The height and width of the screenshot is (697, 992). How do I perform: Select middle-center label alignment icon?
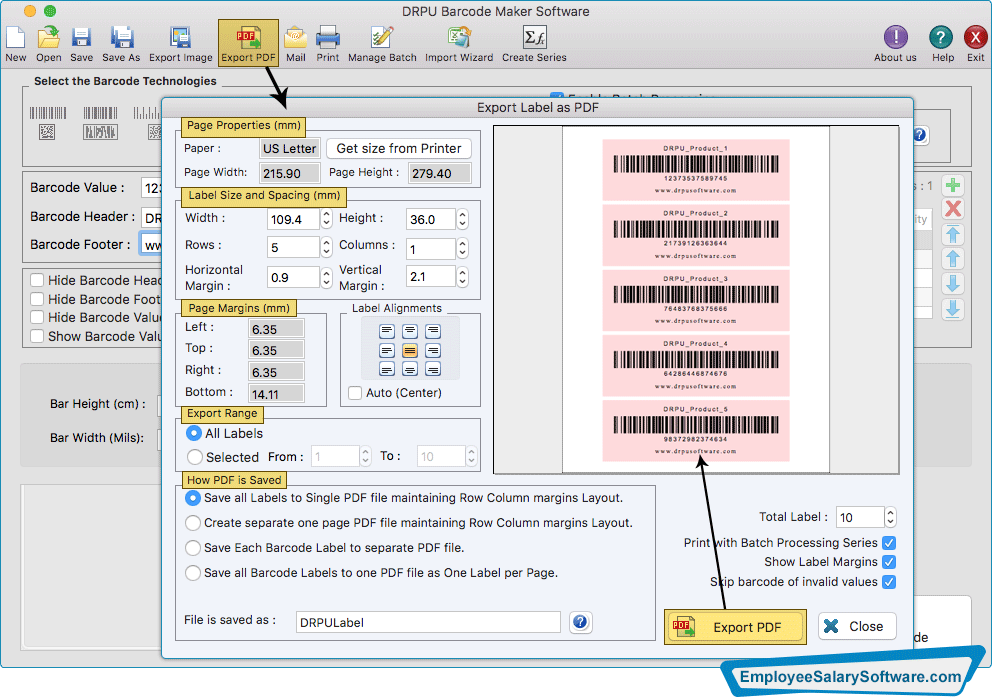click(410, 350)
